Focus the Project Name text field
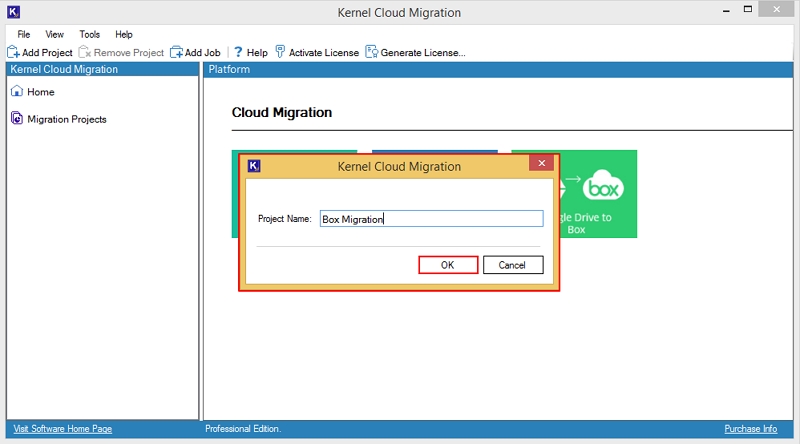Viewport: 800px width, 444px height. click(x=431, y=219)
